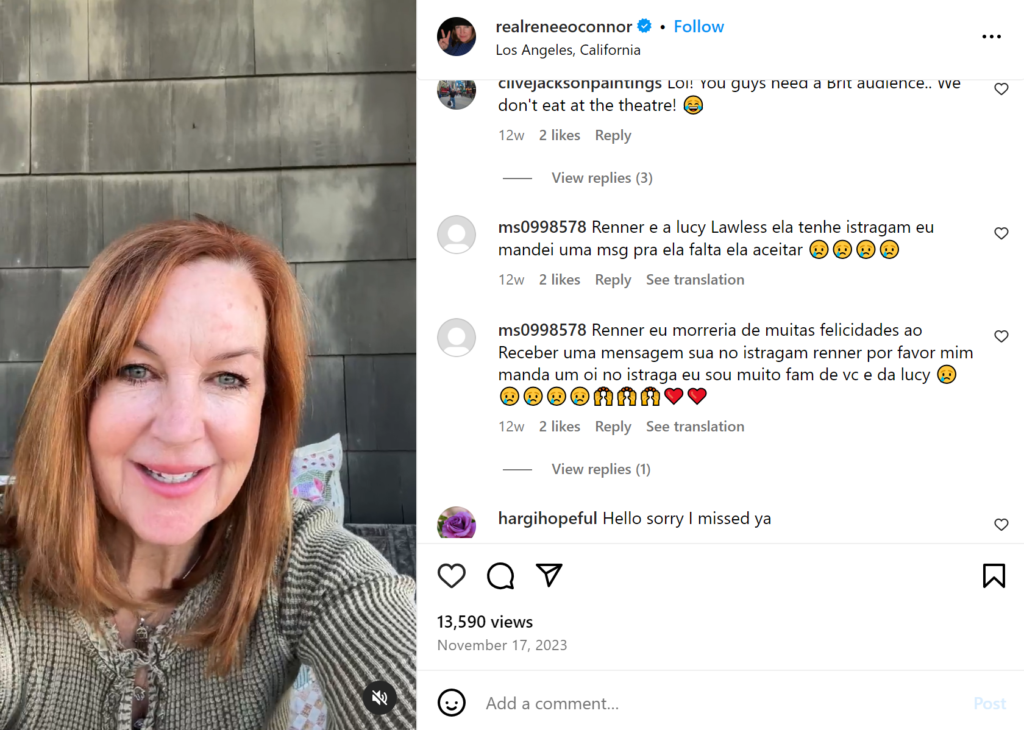
Task: See translation of the Lucy Lawless comment
Action: coord(695,280)
